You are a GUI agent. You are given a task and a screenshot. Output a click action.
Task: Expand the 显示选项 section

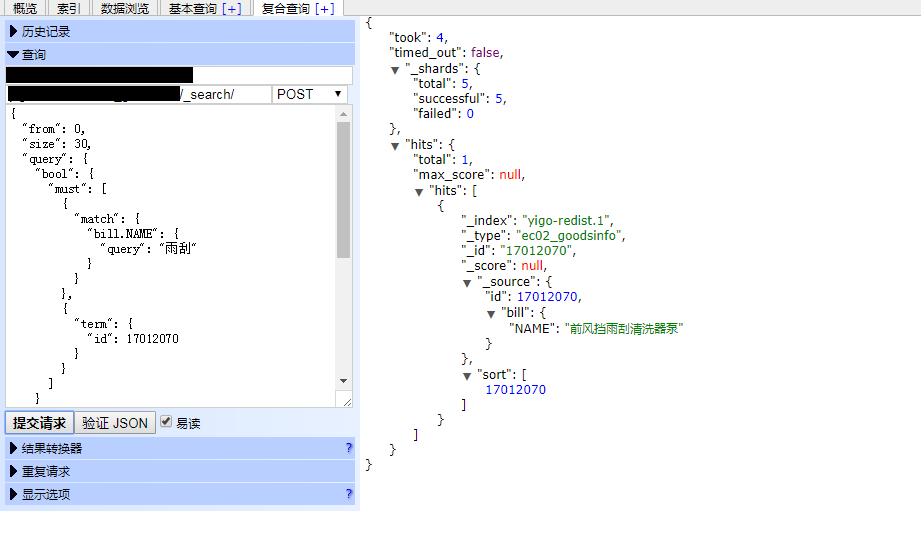click(180, 495)
